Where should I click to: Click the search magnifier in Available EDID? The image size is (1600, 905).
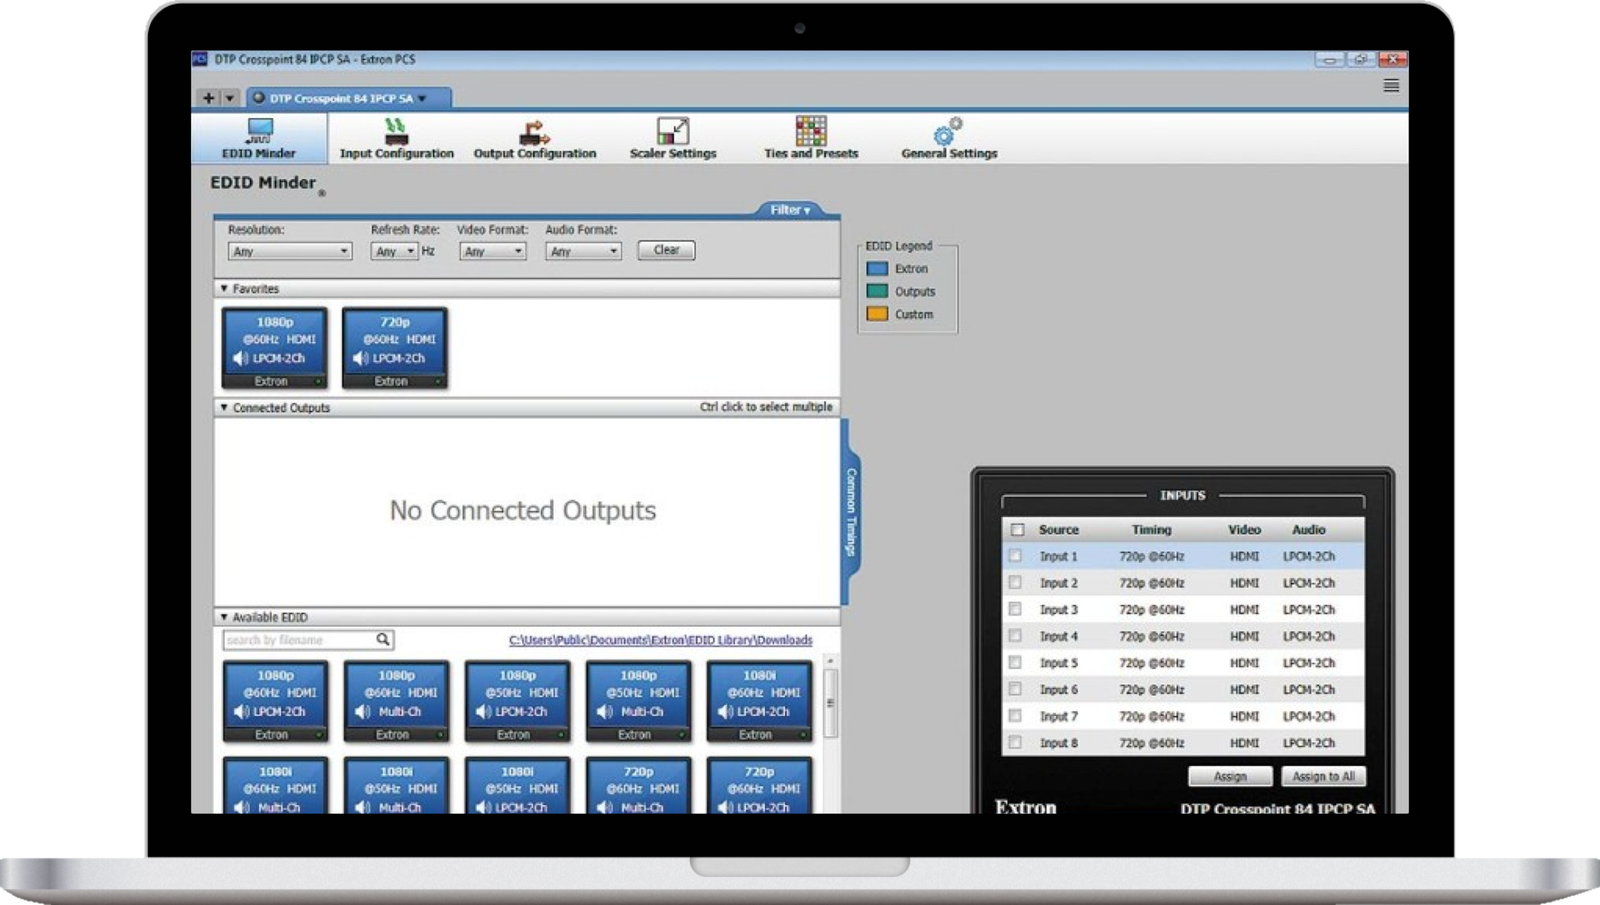[383, 639]
